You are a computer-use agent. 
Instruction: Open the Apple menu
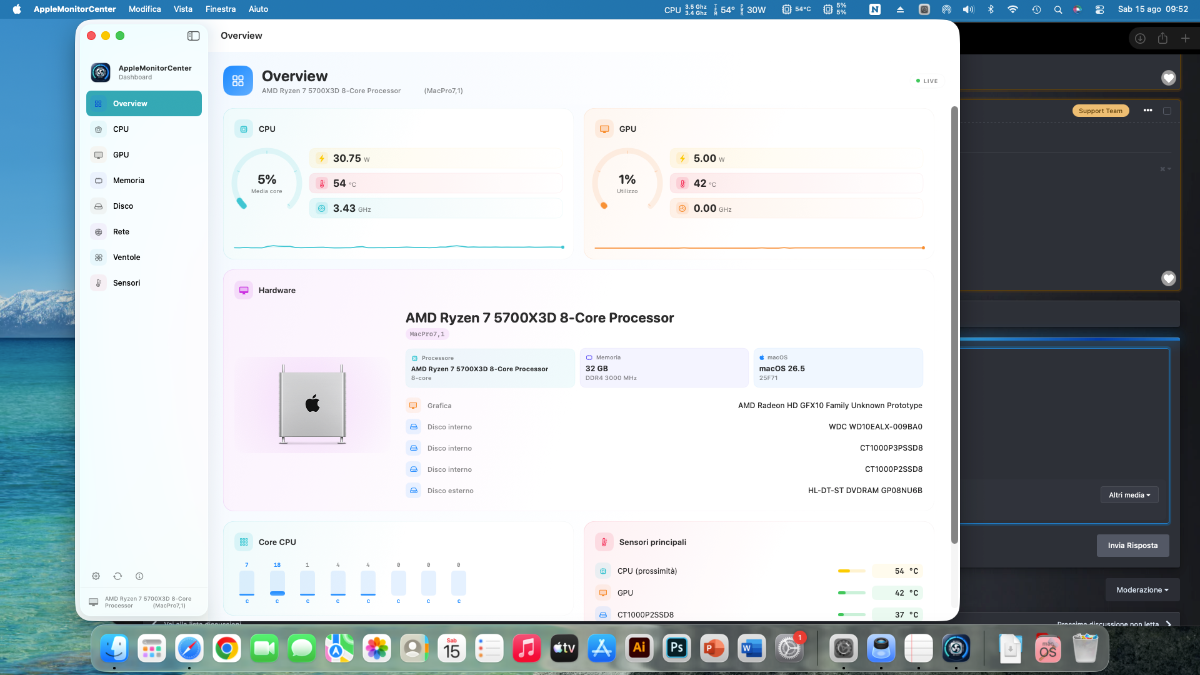[x=16, y=9]
